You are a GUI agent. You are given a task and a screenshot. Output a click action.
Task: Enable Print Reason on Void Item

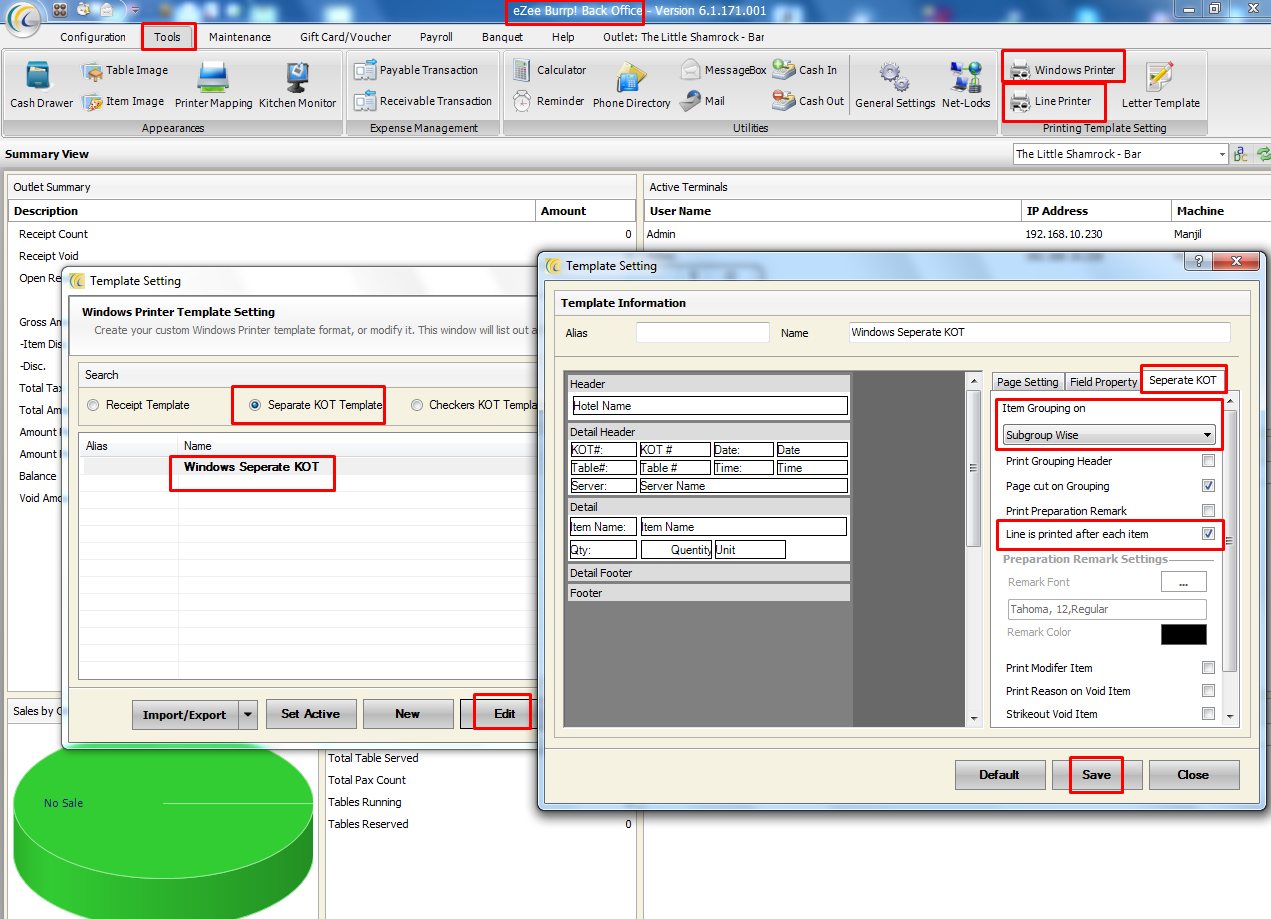coord(1208,691)
